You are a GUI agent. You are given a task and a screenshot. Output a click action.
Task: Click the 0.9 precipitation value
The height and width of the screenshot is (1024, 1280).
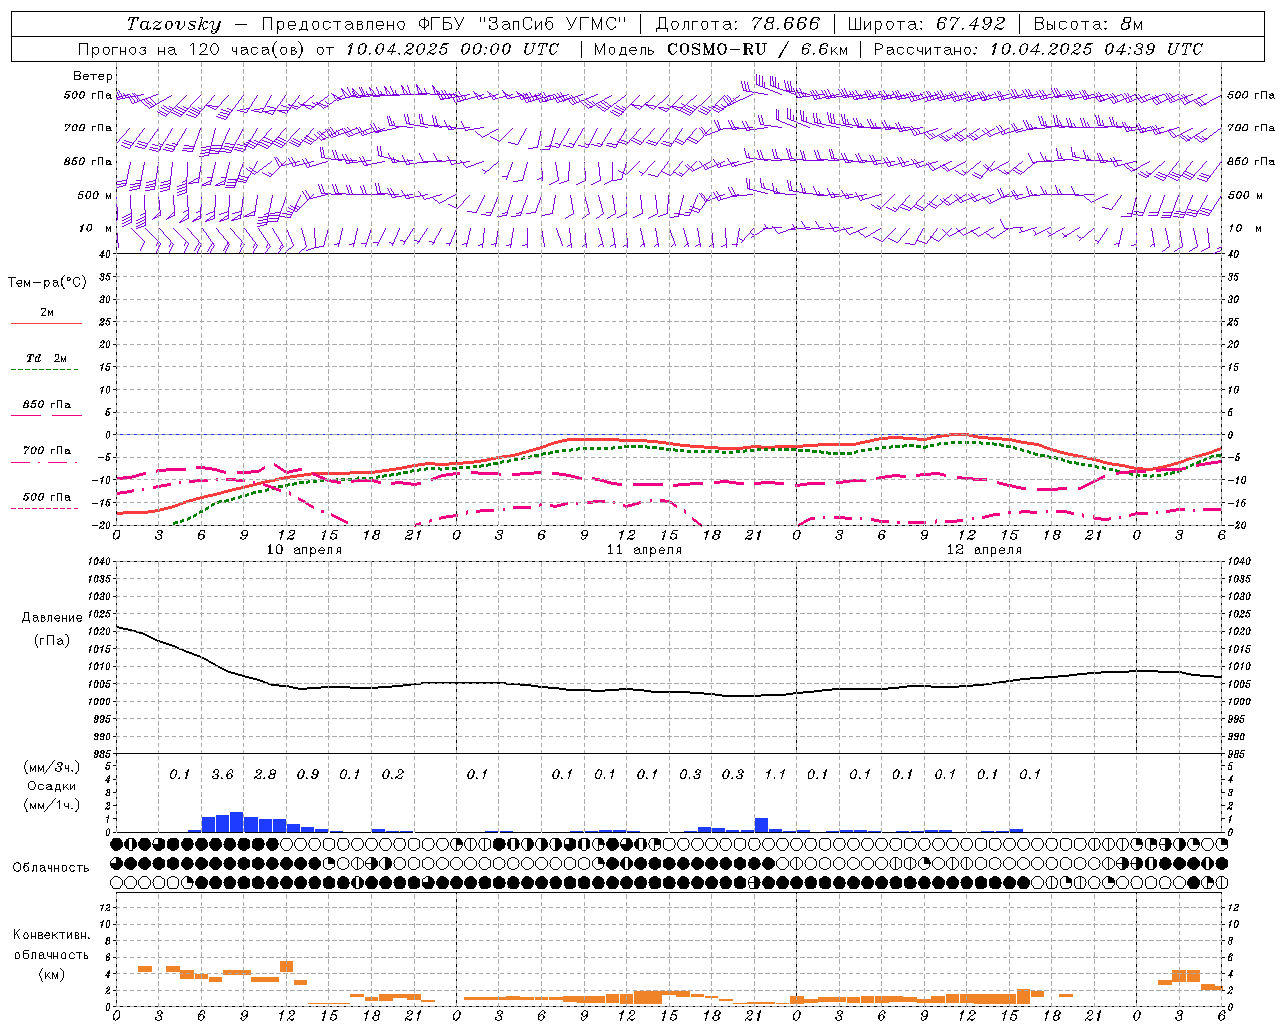point(308,775)
